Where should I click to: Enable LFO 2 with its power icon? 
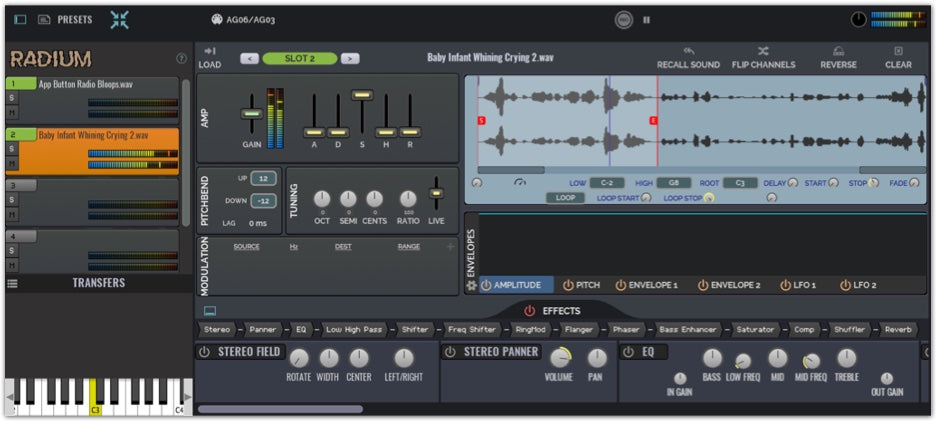tap(845, 286)
